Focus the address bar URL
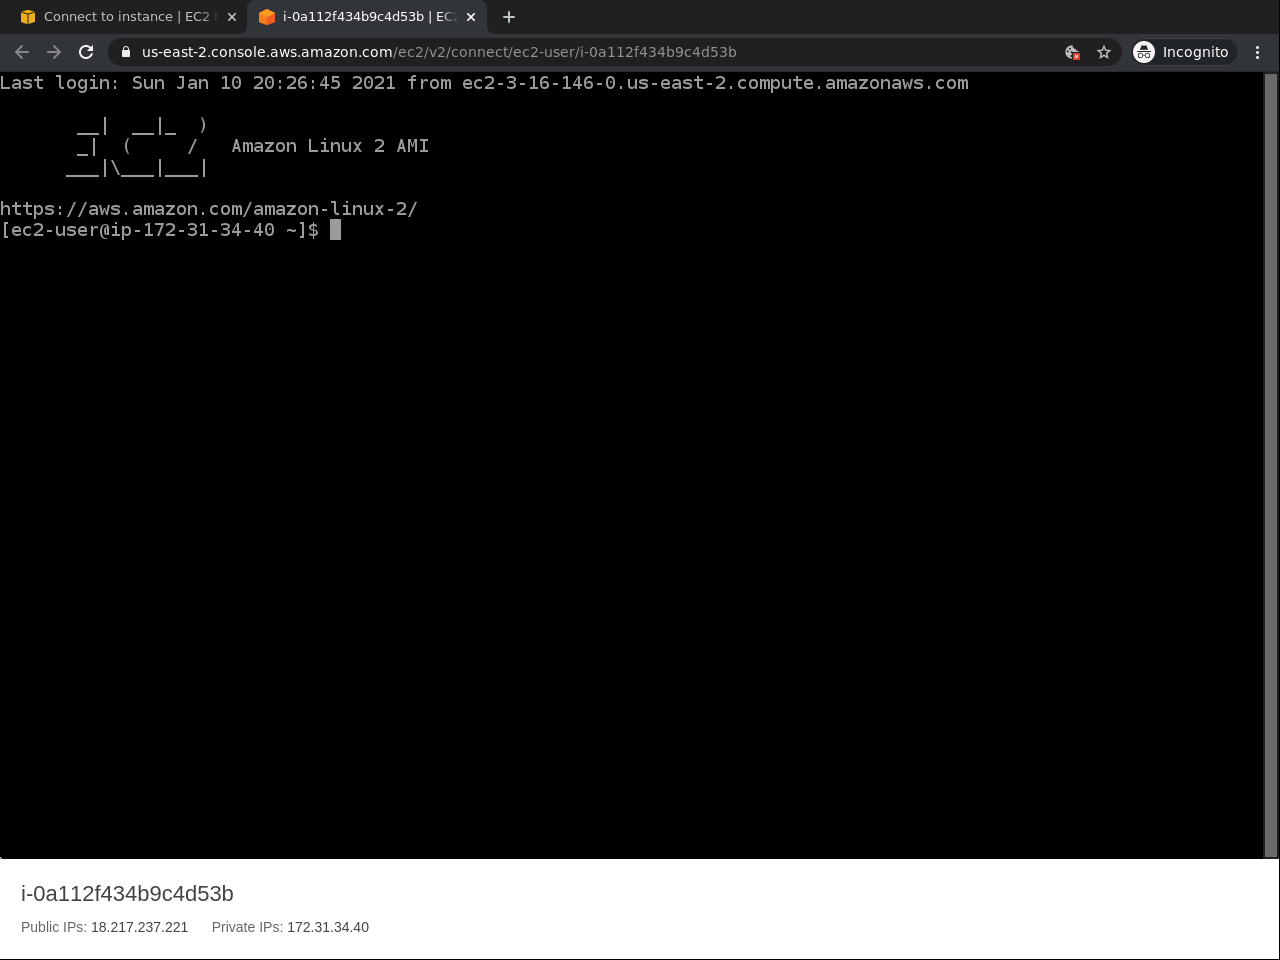 [439, 52]
